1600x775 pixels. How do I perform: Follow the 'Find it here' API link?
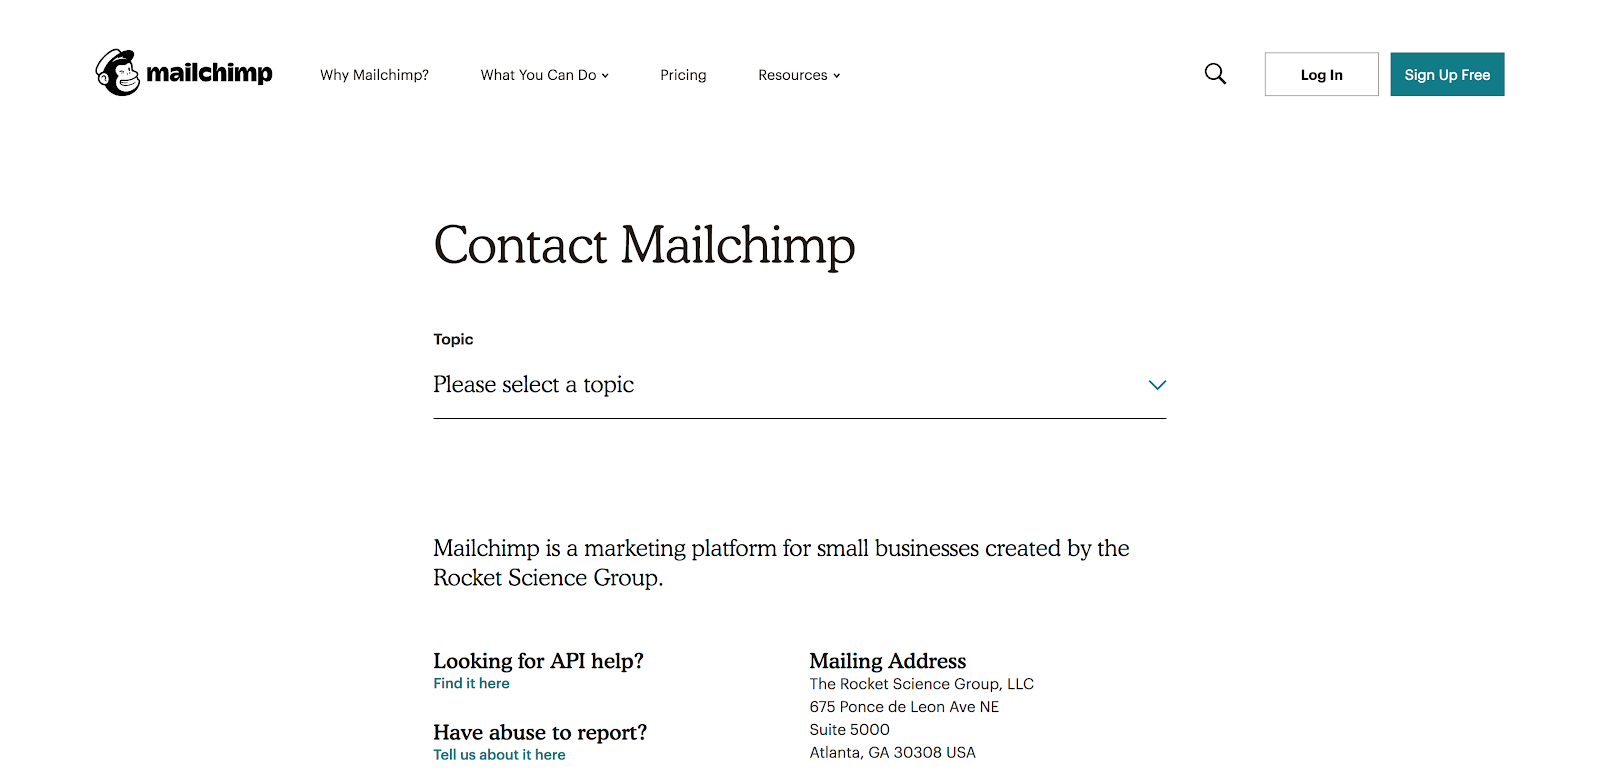point(471,683)
